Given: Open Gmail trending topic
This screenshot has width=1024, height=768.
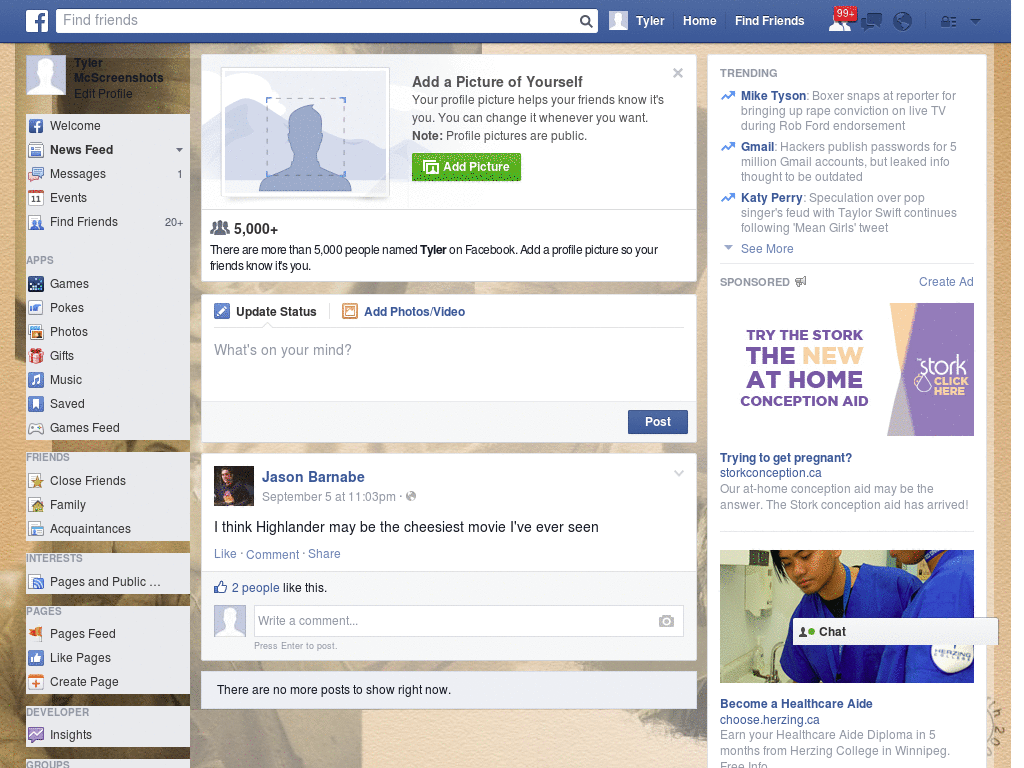Looking at the screenshot, I should tap(758, 147).
